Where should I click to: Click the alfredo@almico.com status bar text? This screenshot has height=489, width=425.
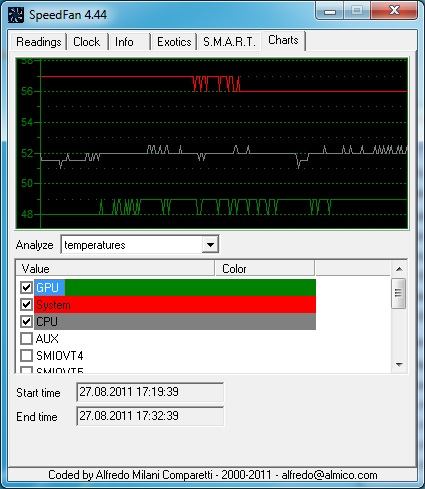pos(329,475)
